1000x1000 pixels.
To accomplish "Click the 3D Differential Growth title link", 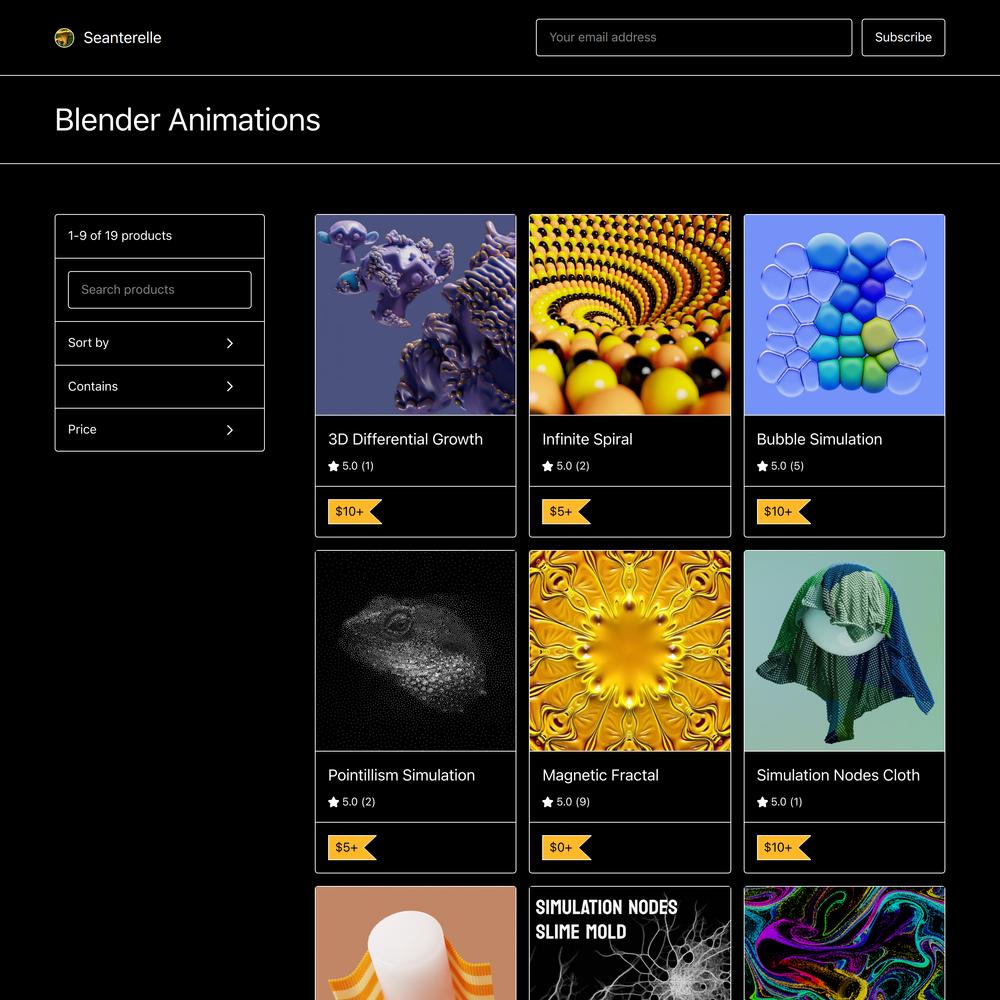I will pos(405,439).
